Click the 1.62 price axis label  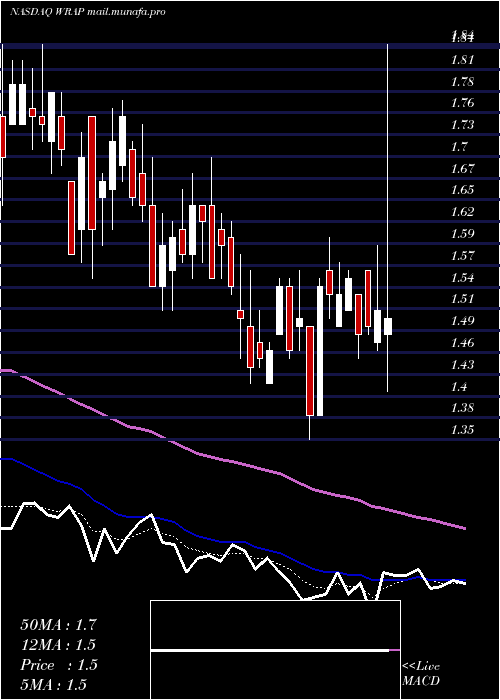point(462,212)
